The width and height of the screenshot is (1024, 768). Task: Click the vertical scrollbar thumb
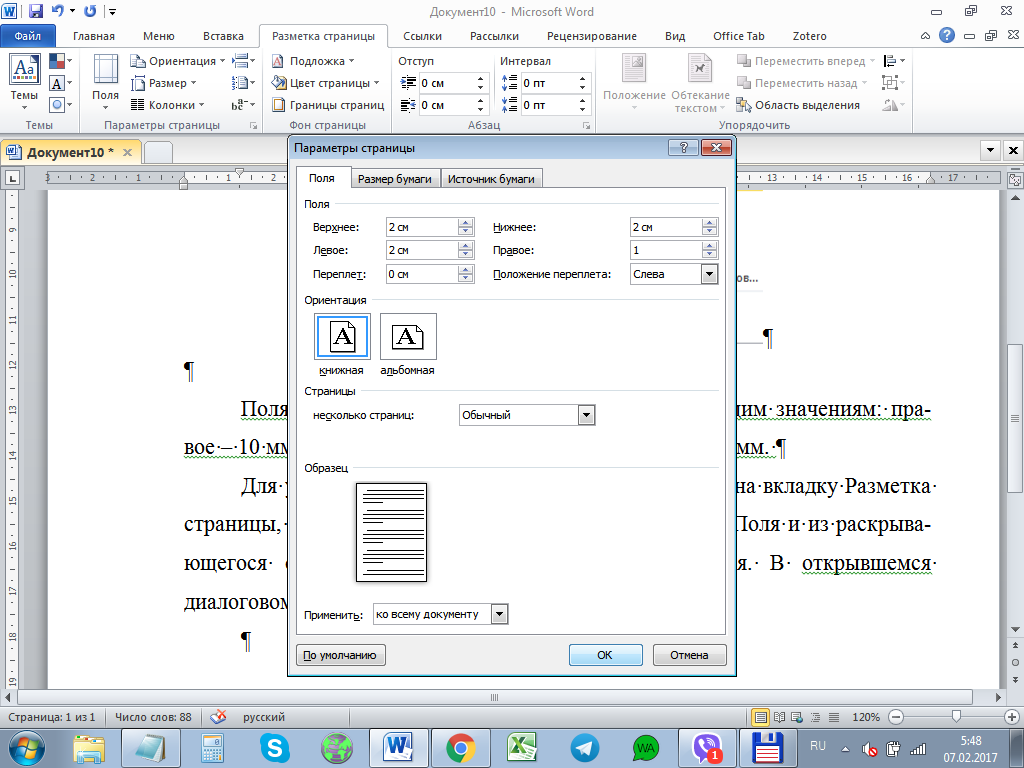1015,418
